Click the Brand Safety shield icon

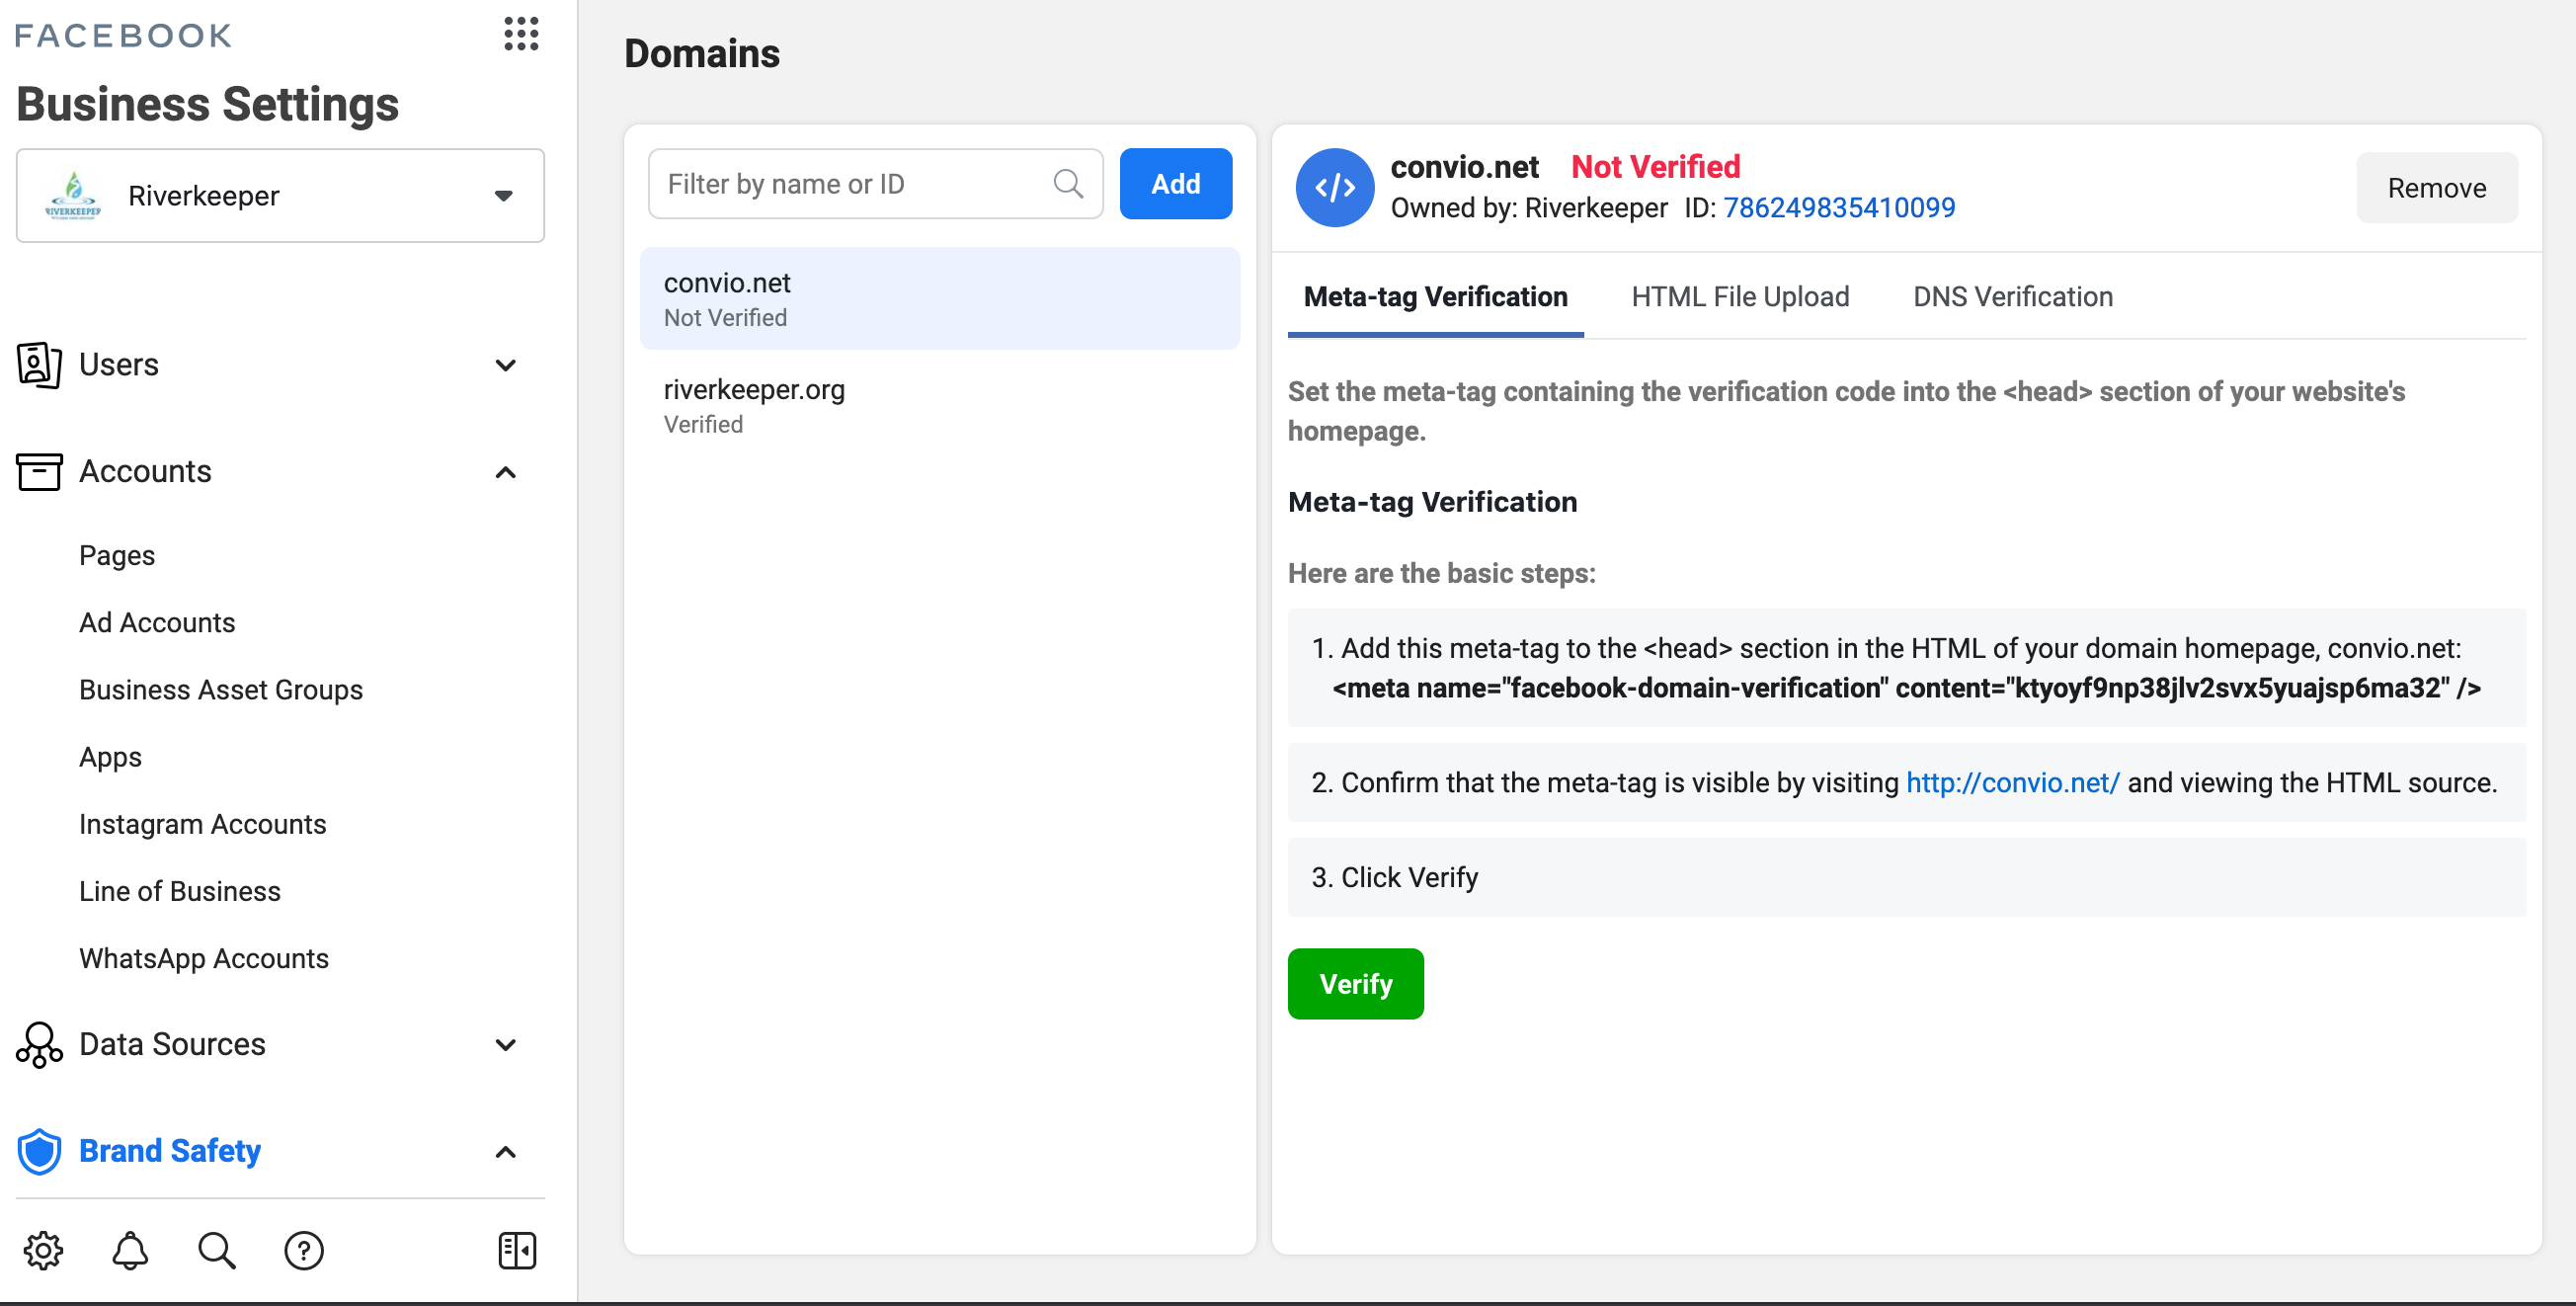click(39, 1152)
